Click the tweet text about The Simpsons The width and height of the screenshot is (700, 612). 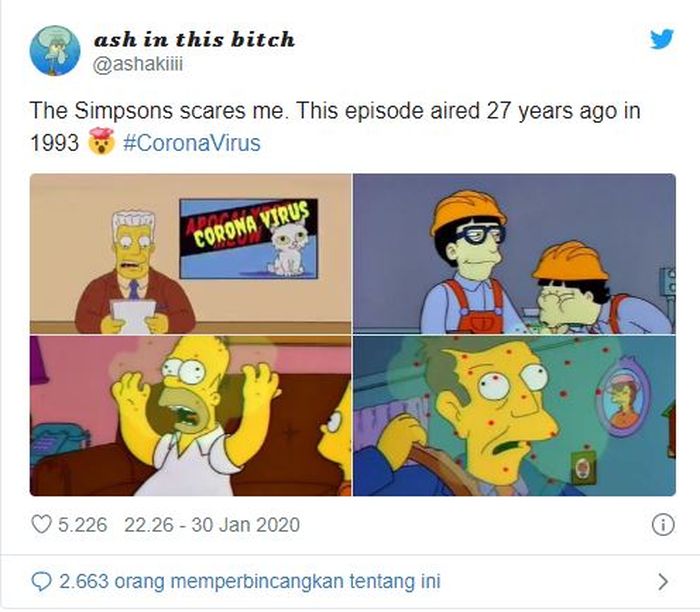[x=335, y=127]
